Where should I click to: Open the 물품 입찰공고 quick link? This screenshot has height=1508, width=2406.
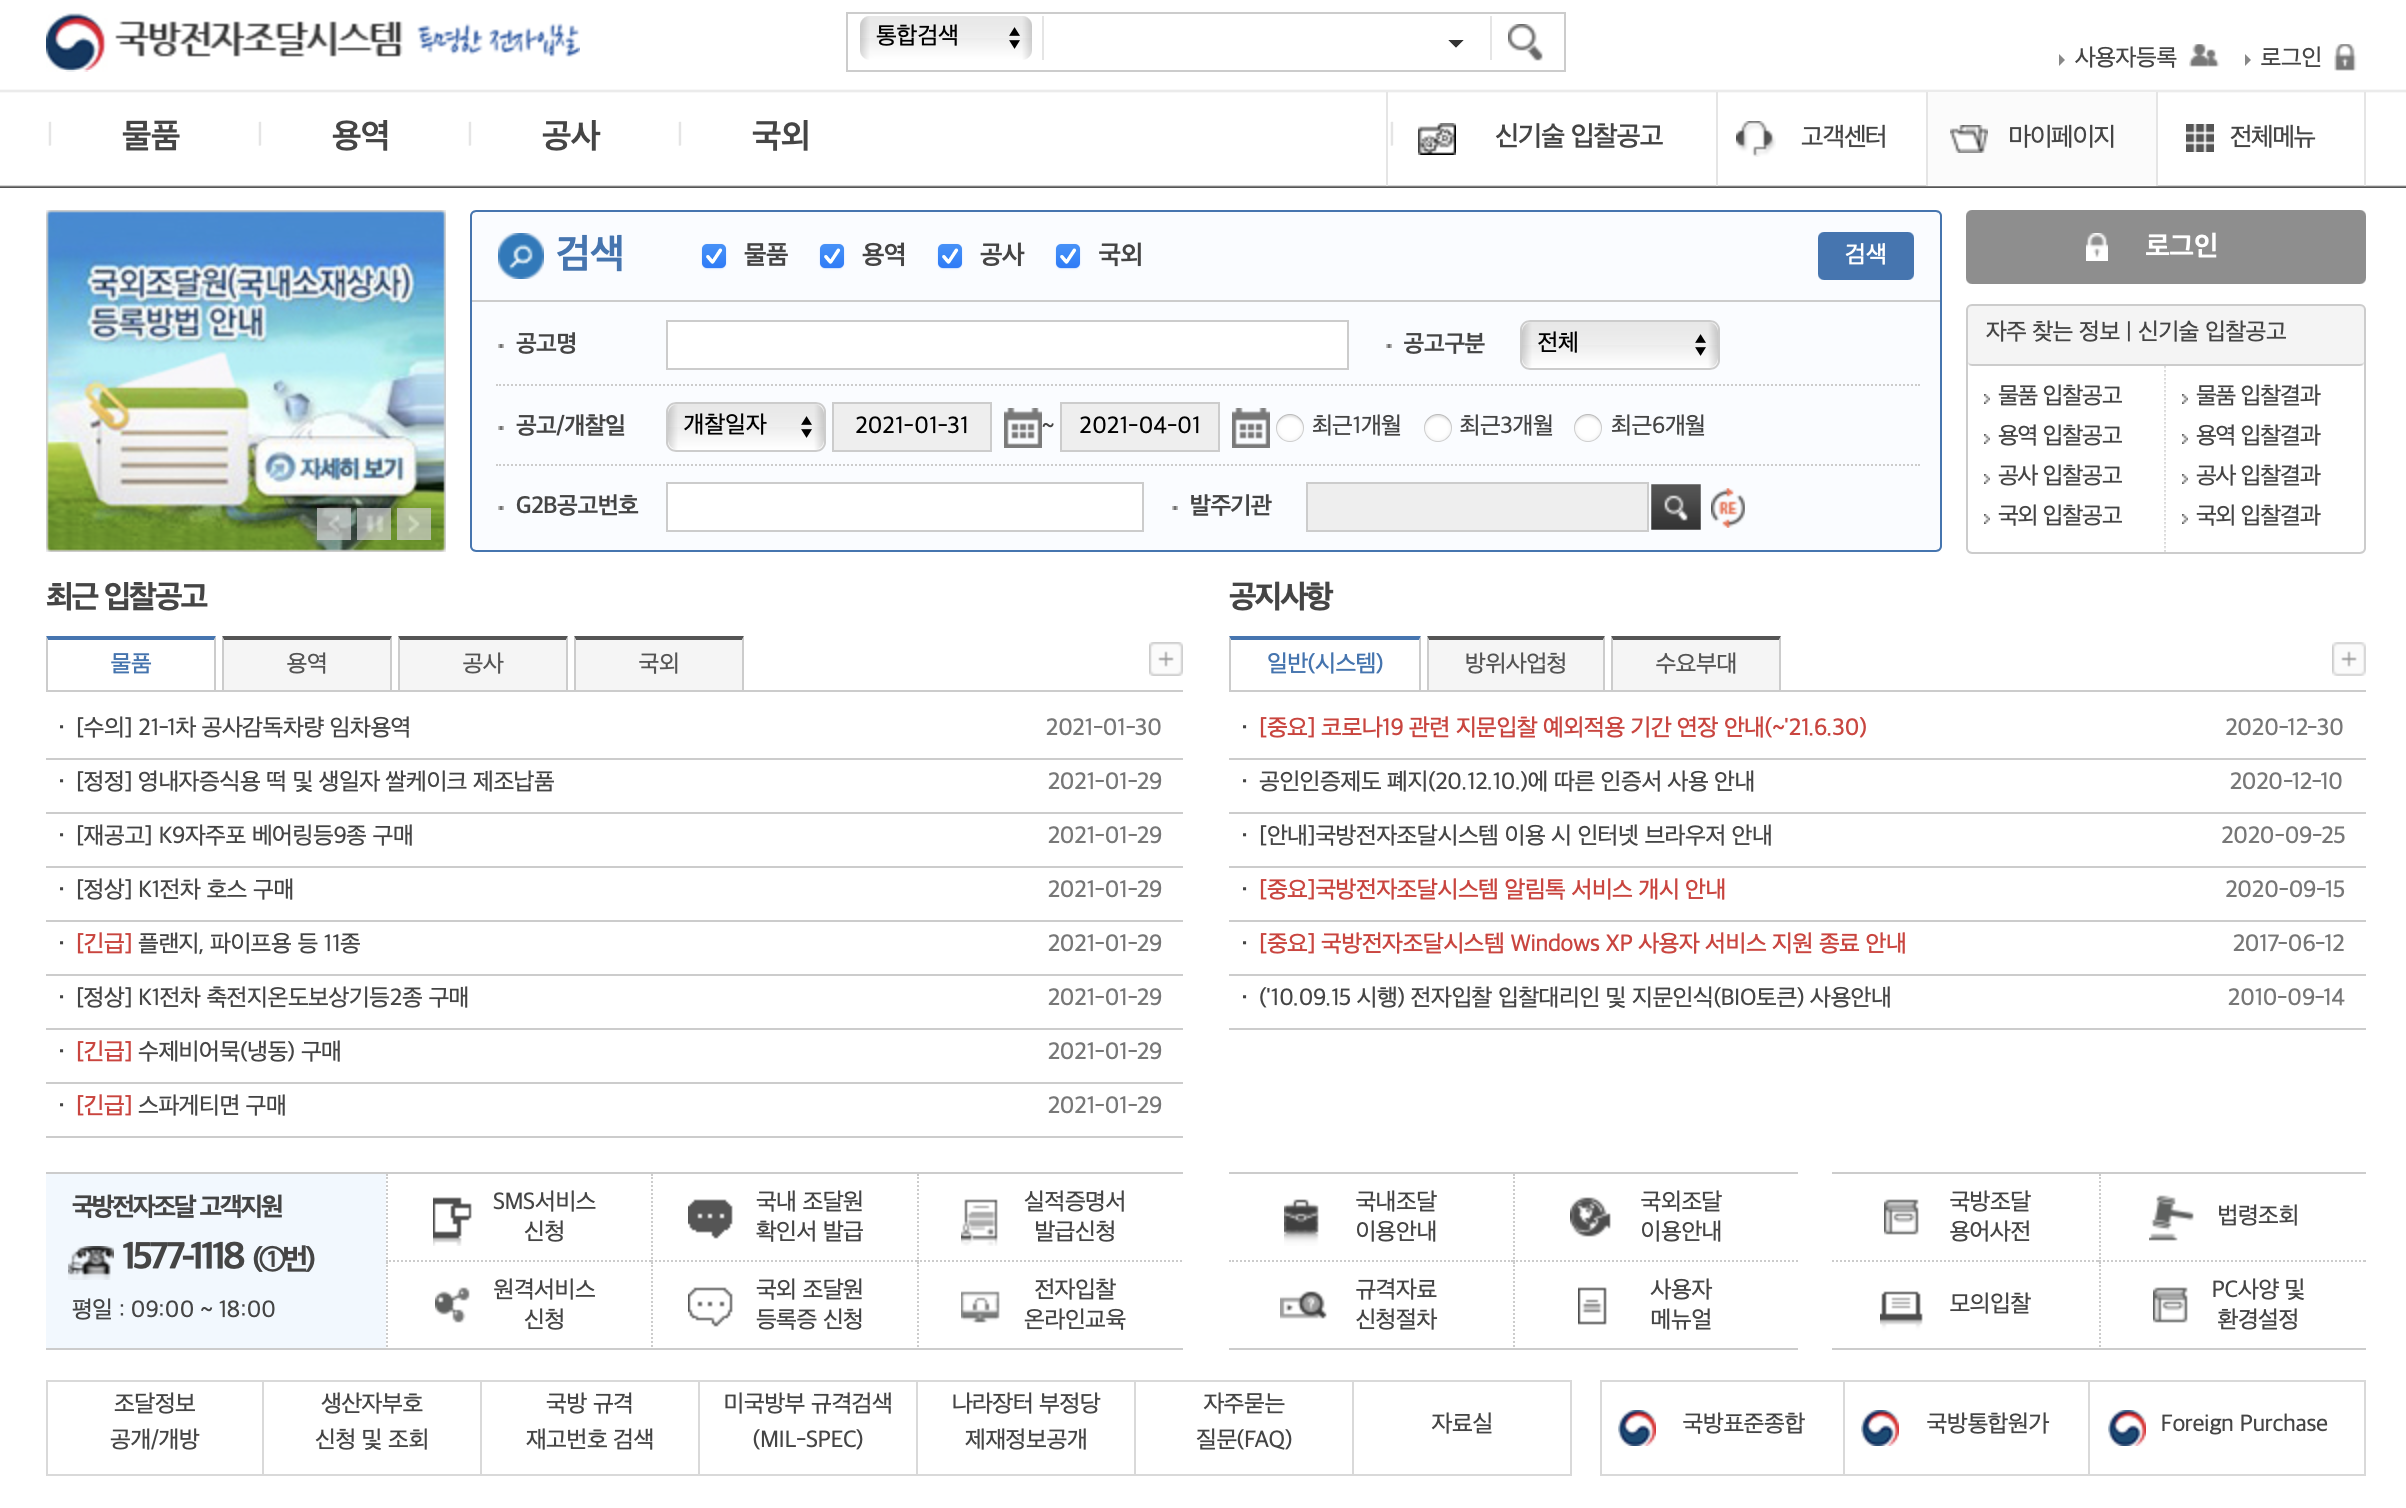point(2059,395)
